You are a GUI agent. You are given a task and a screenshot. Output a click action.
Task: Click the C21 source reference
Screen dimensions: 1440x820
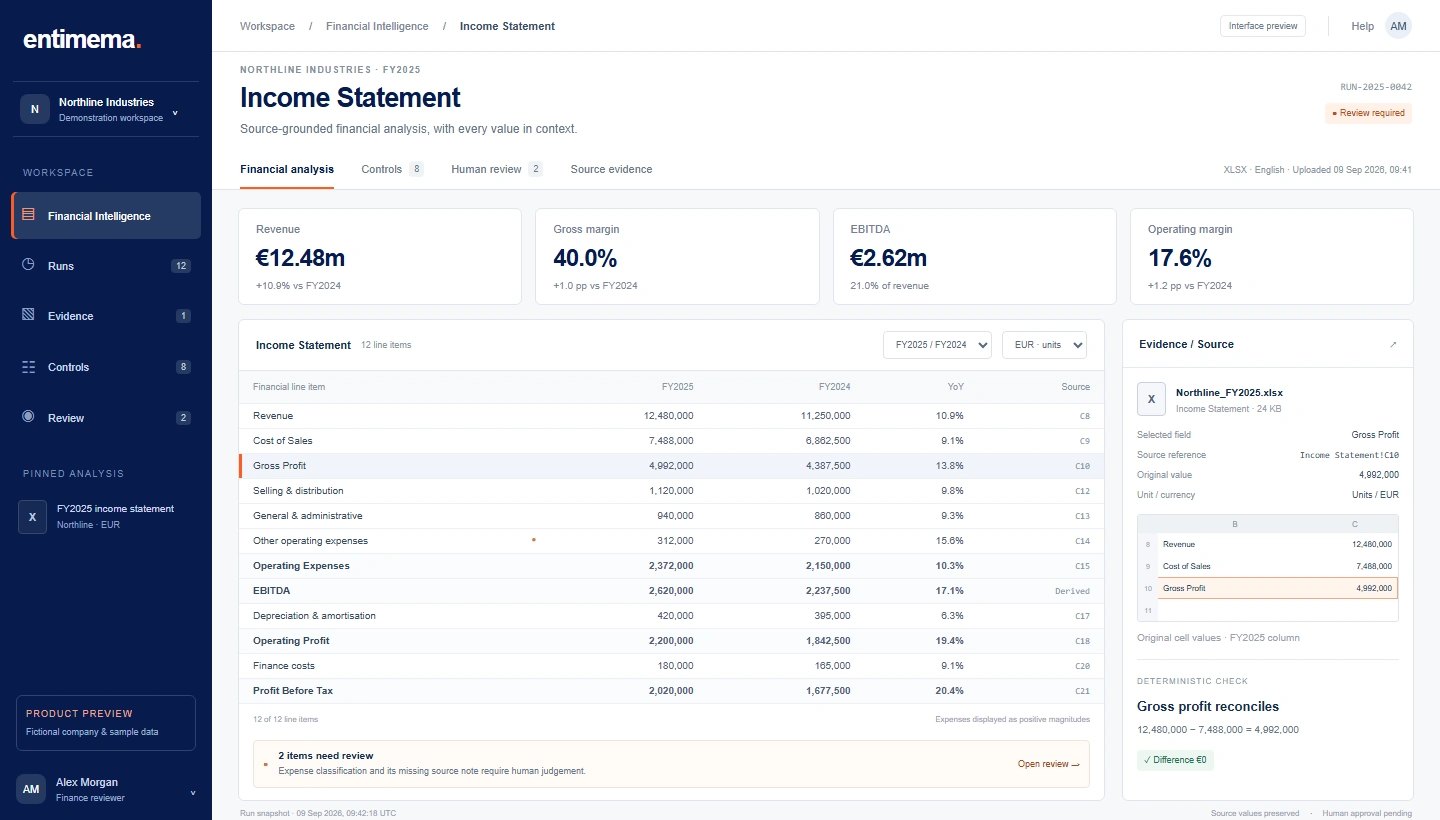pos(1082,691)
